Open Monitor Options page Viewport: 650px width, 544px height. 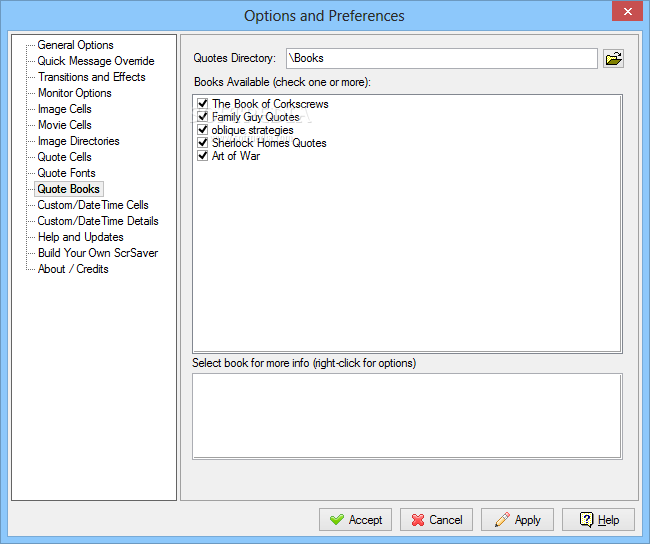(x=75, y=93)
